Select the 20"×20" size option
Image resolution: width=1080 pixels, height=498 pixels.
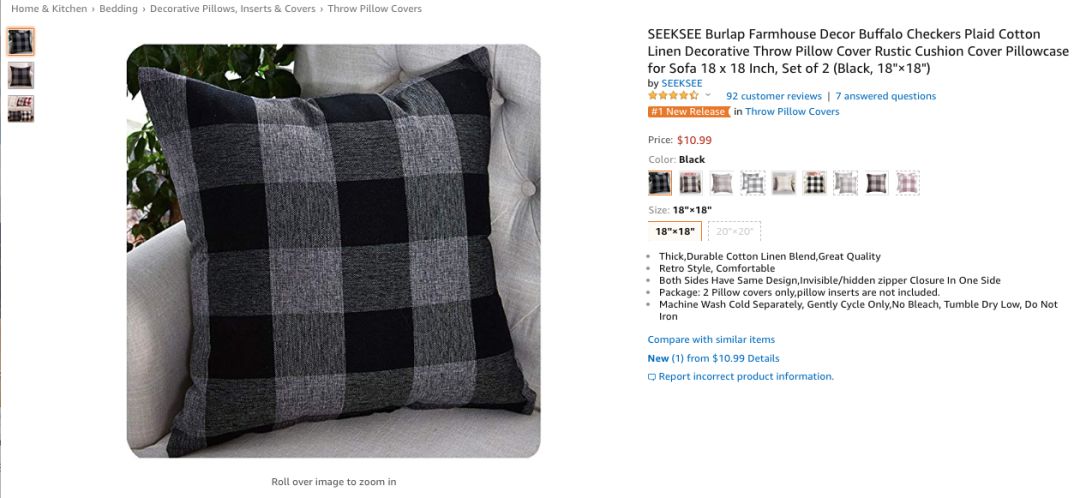[x=734, y=231]
